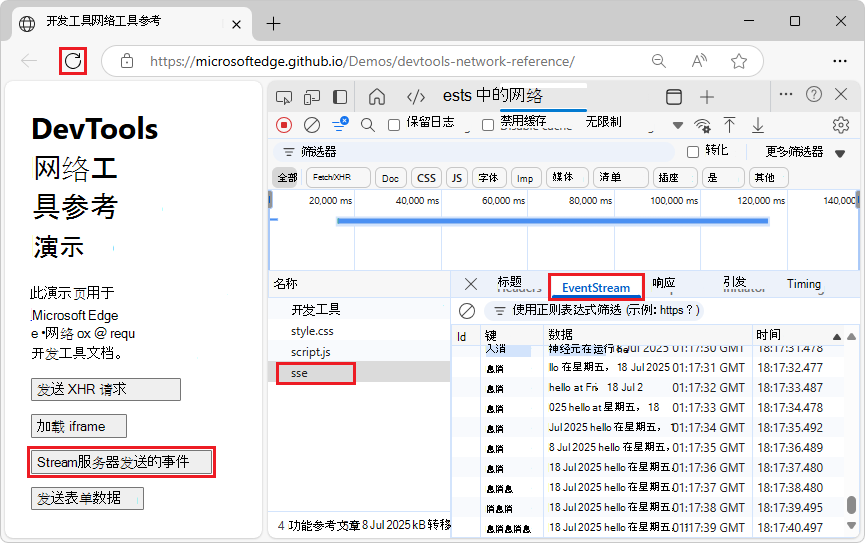Viewport: 865px width, 543px height.
Task: Add more tools with plus icon
Action: pyautogui.click(x=707, y=97)
